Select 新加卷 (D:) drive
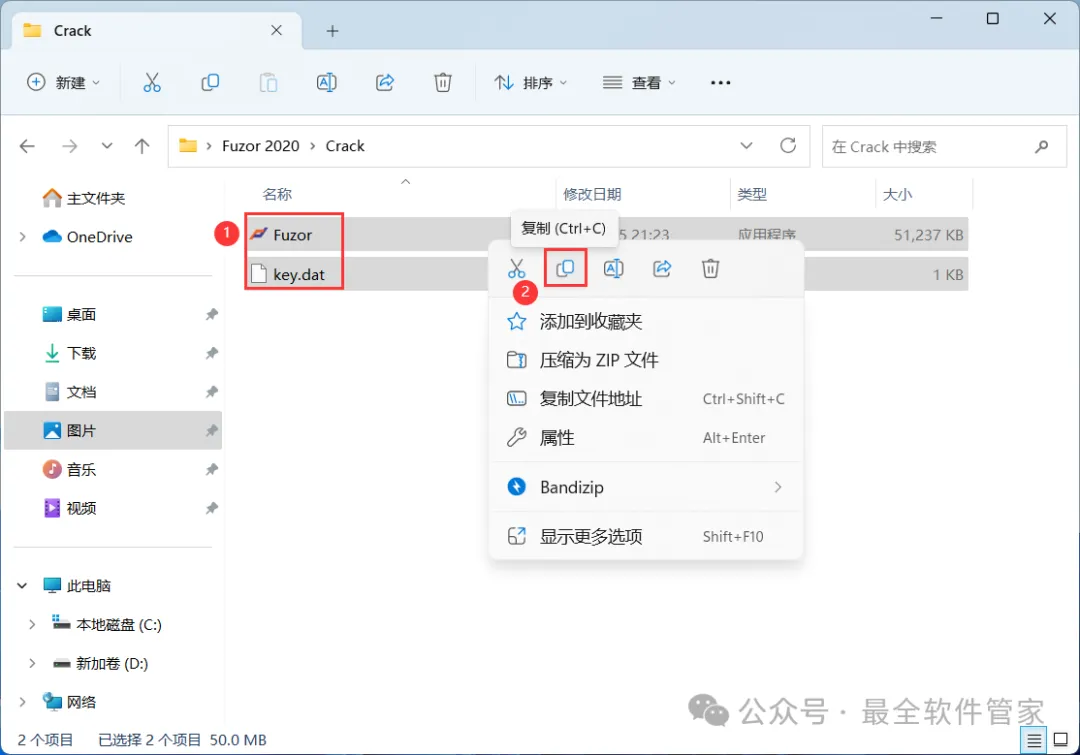This screenshot has width=1080, height=755. (x=112, y=663)
